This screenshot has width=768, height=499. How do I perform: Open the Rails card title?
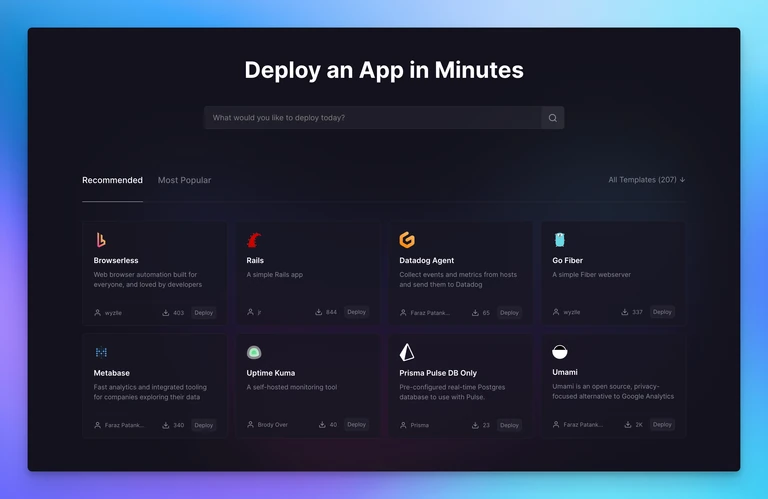tap(255, 261)
